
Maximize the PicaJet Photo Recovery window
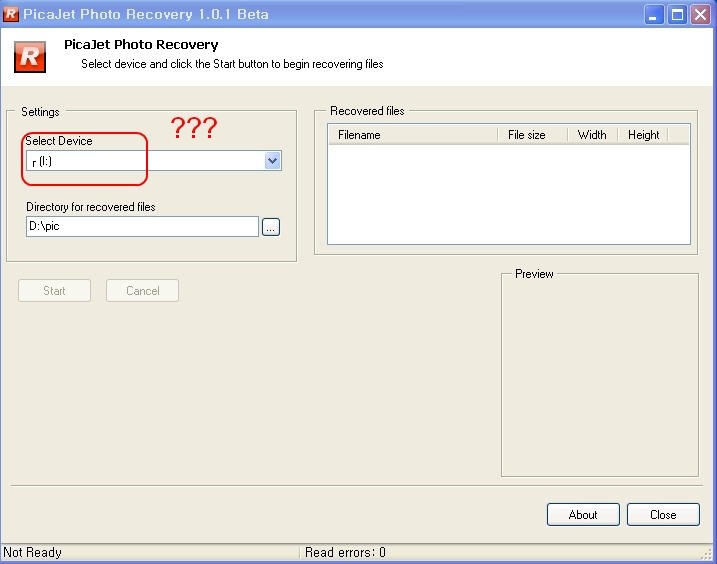click(677, 14)
